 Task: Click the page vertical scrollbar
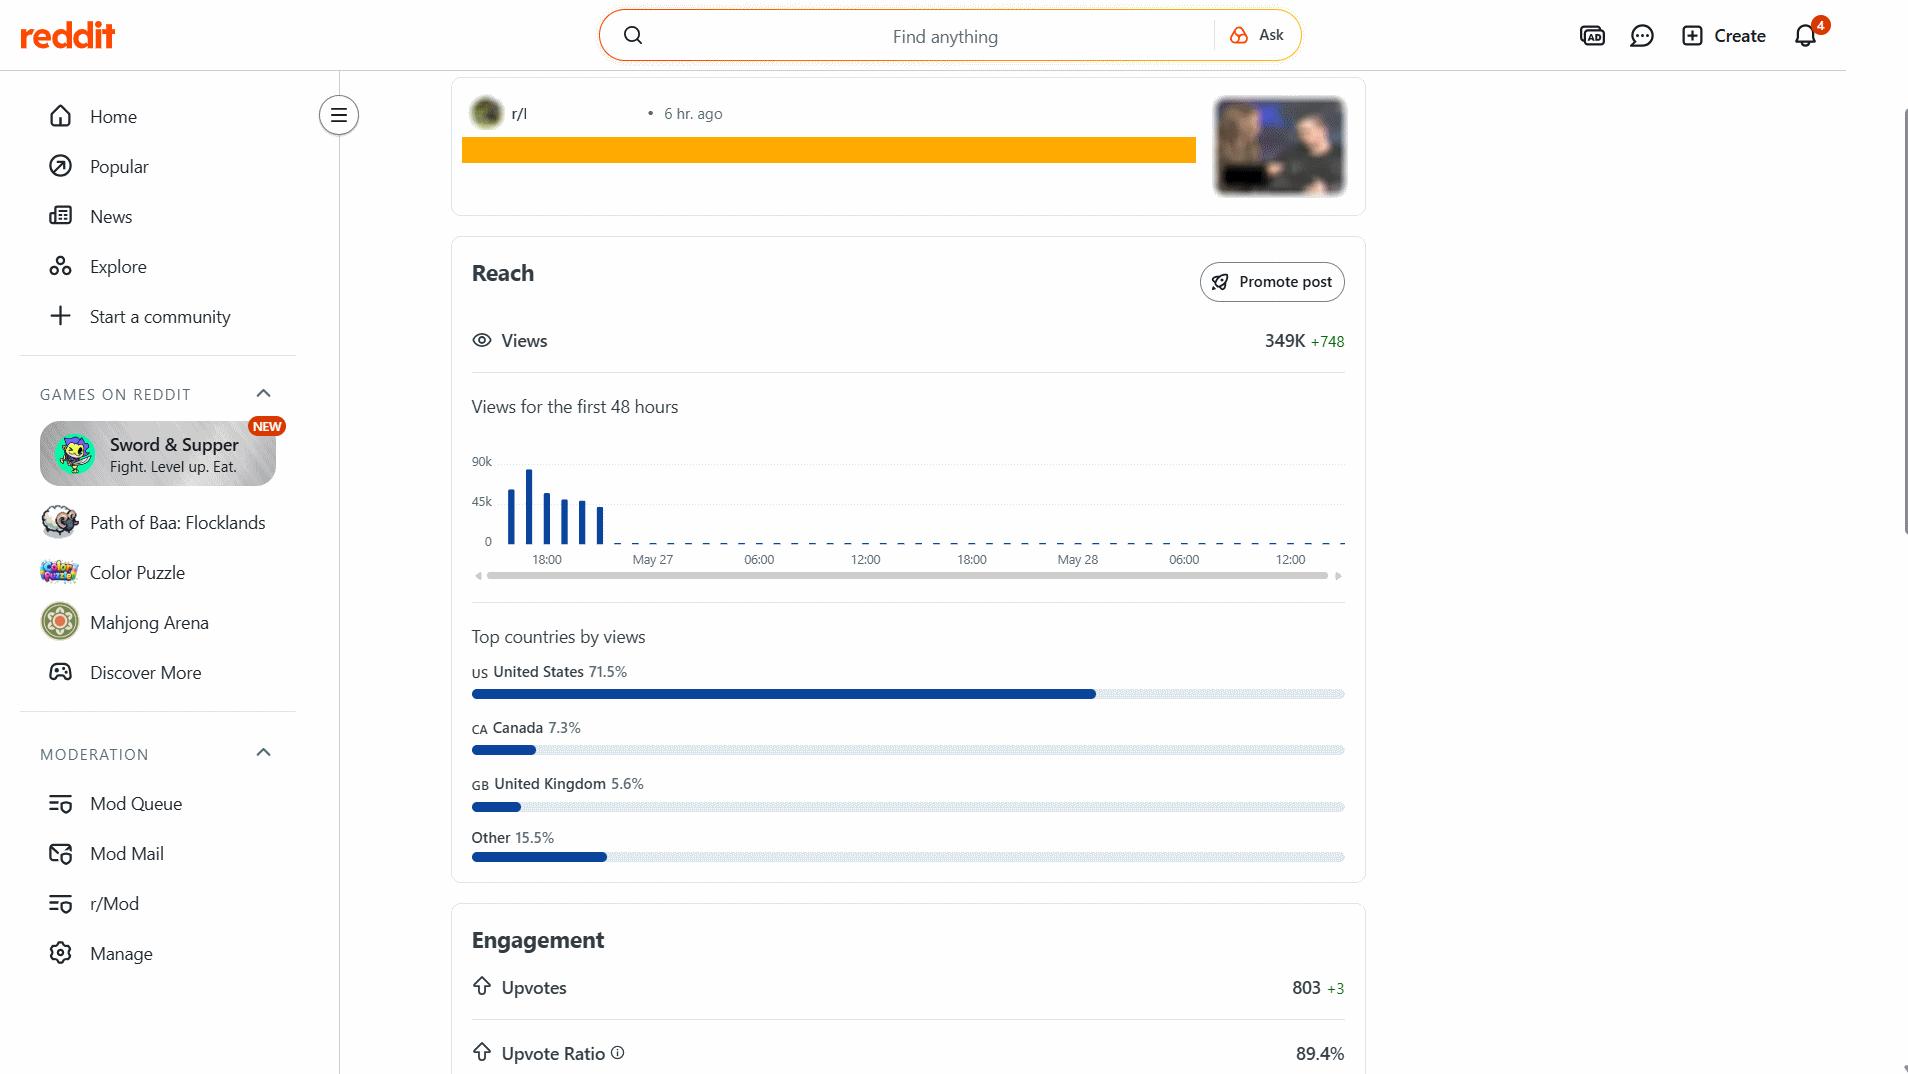(x=1904, y=320)
